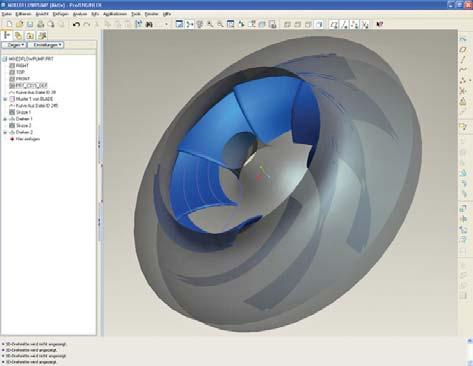Viewport: 473px width, 366px height.
Task: Open the Zeigen dropdown
Action: tap(14, 45)
